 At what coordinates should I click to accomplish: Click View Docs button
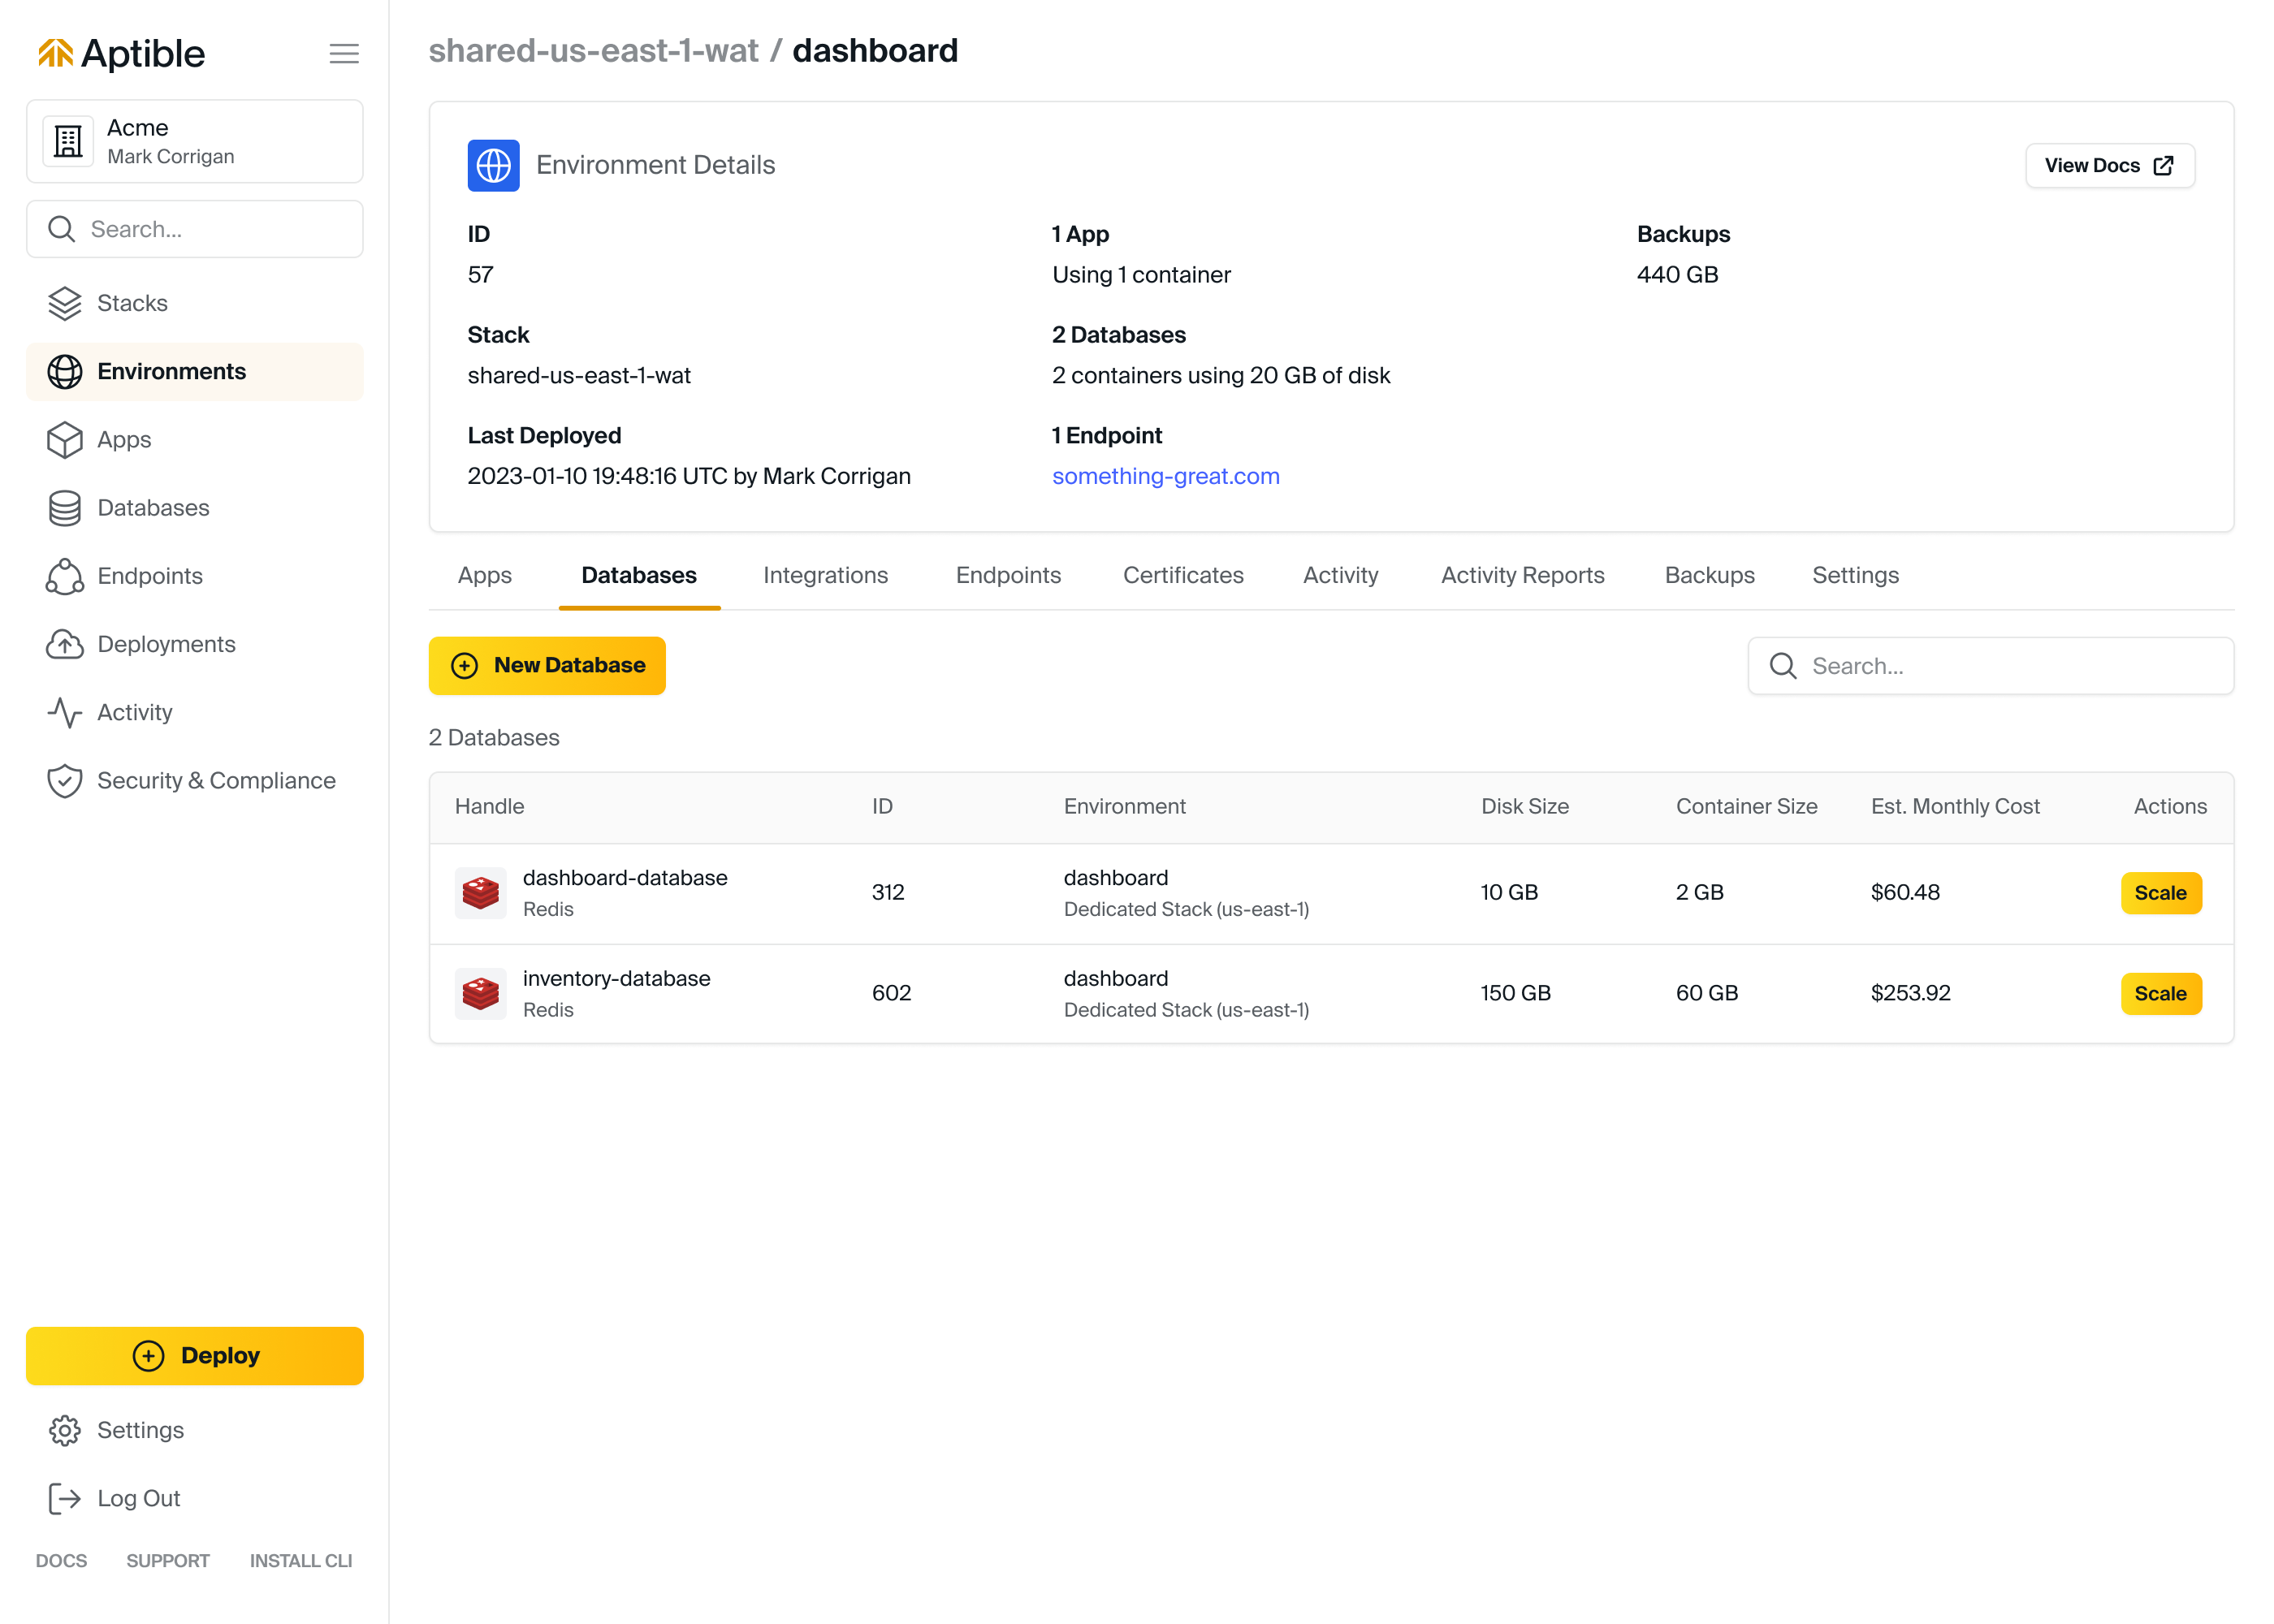2109,165
